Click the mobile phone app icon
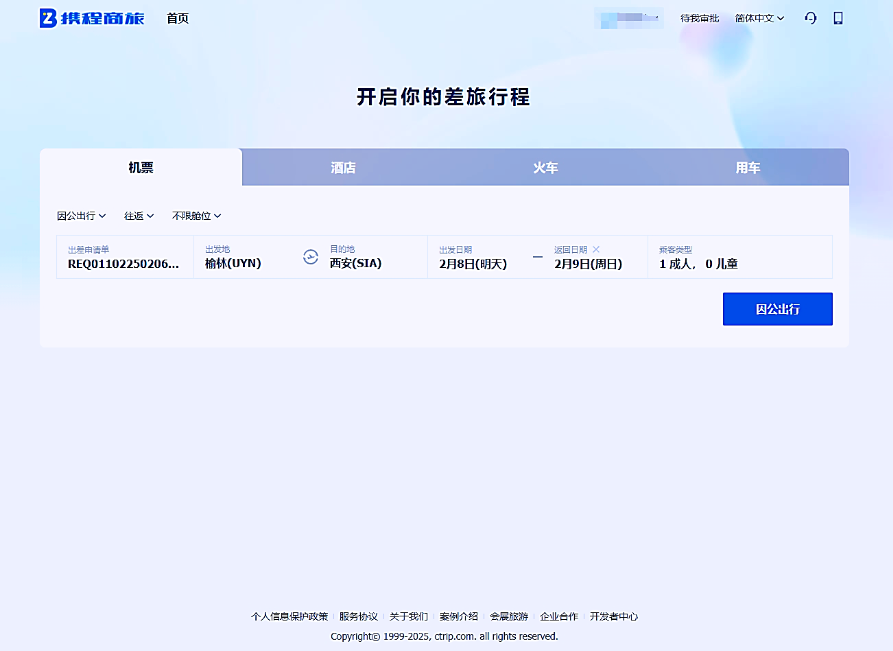Image resolution: width=893 pixels, height=651 pixels. click(838, 18)
